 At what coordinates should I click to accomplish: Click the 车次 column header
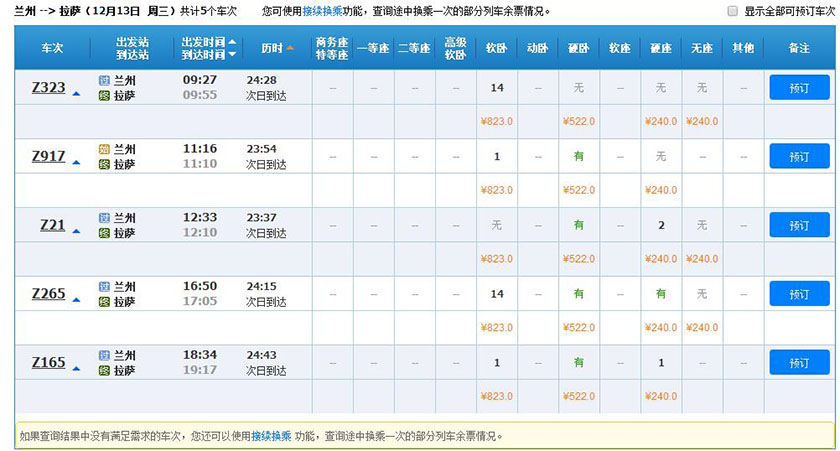point(52,48)
